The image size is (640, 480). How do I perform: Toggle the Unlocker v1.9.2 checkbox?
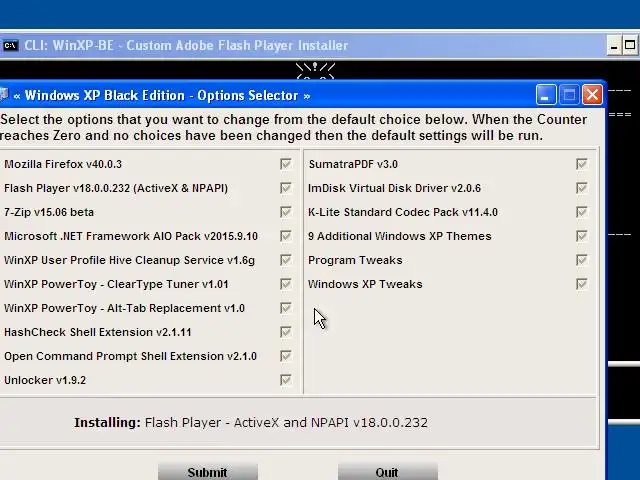point(286,380)
